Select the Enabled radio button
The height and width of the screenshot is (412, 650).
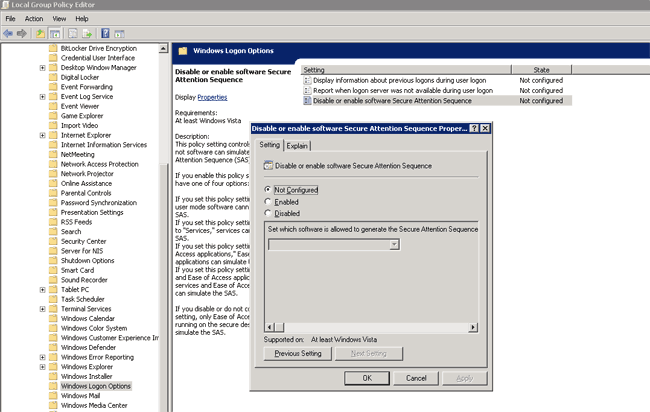268,201
